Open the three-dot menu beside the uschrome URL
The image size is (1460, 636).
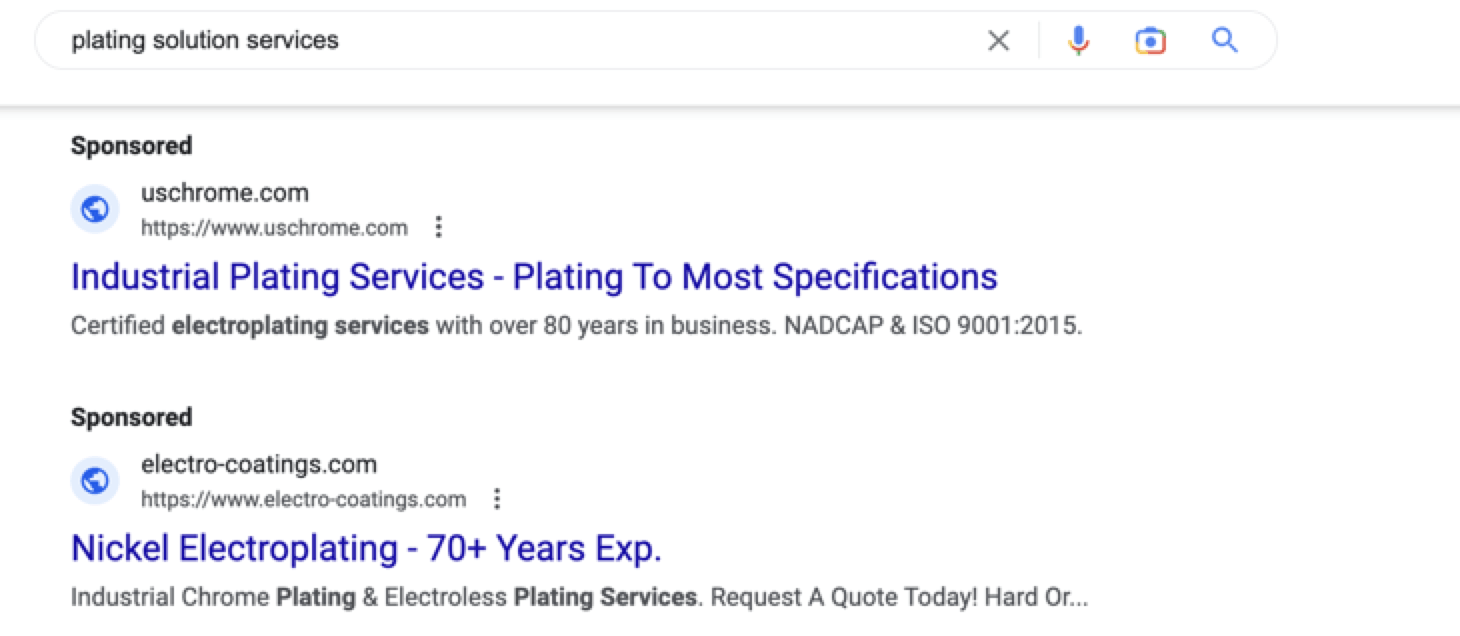pos(438,228)
